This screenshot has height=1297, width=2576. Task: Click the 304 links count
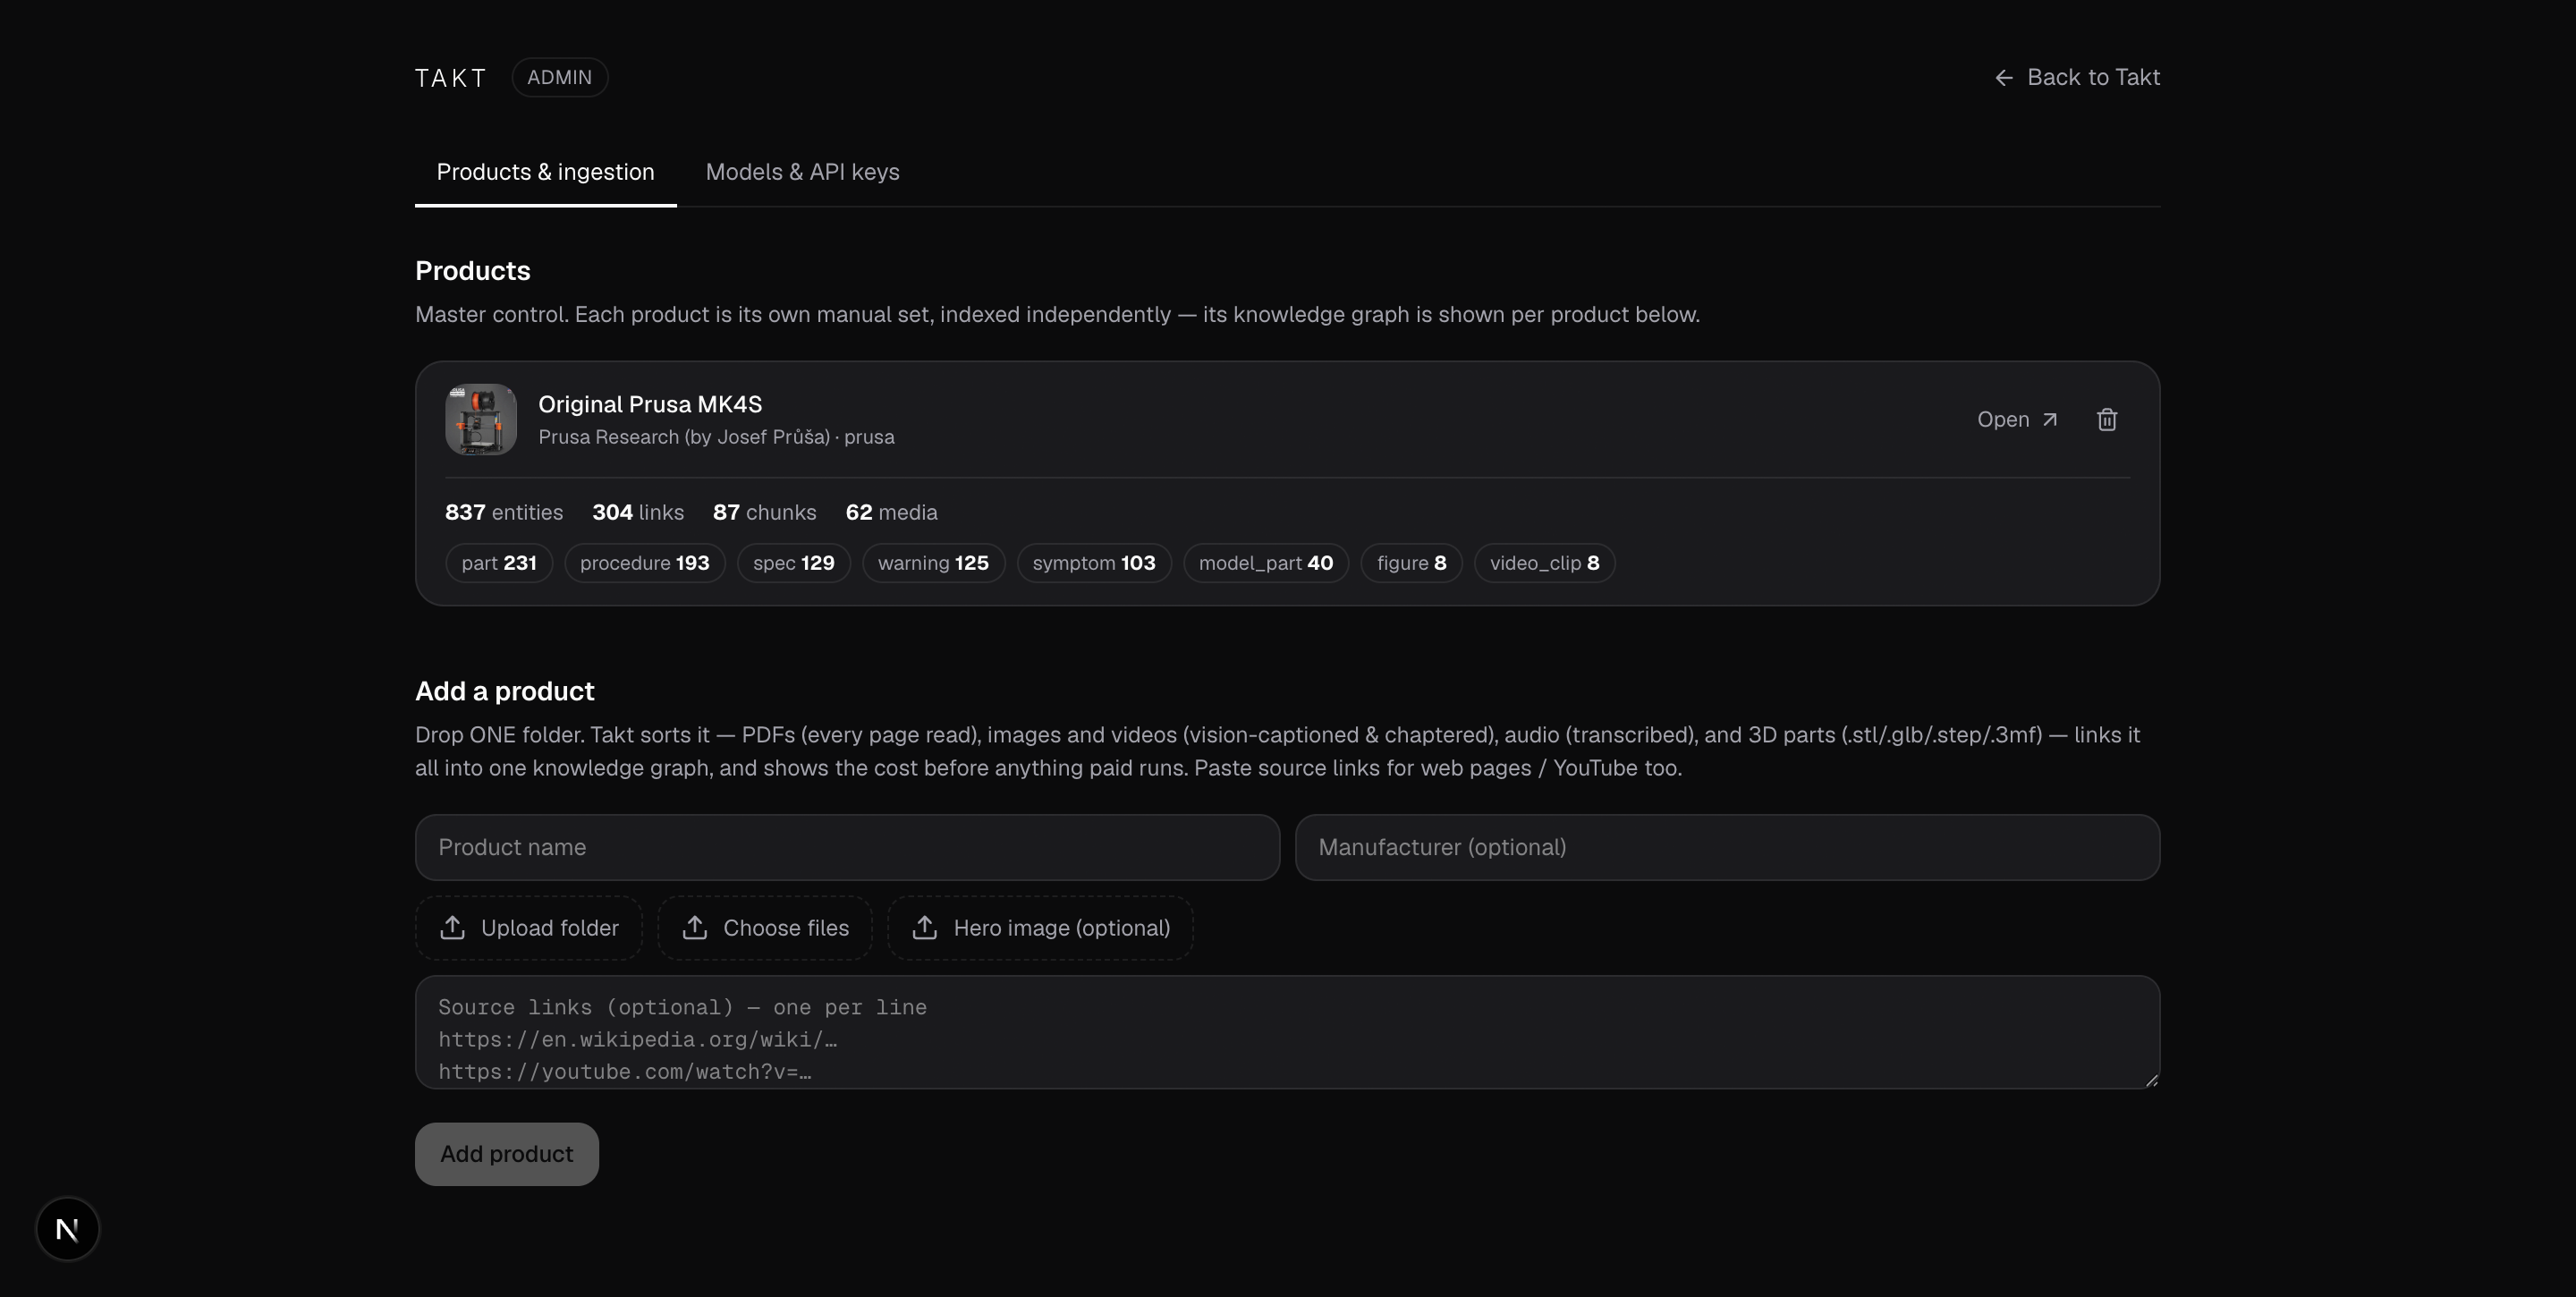click(x=638, y=512)
